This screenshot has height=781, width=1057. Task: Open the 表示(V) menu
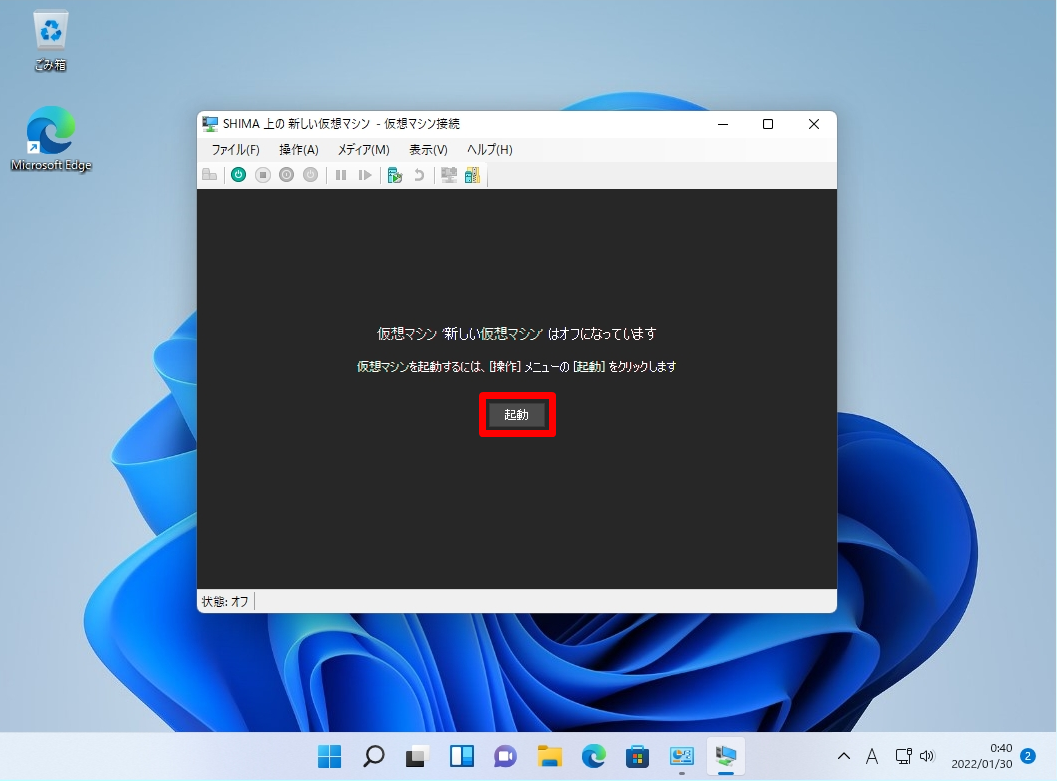(x=428, y=150)
